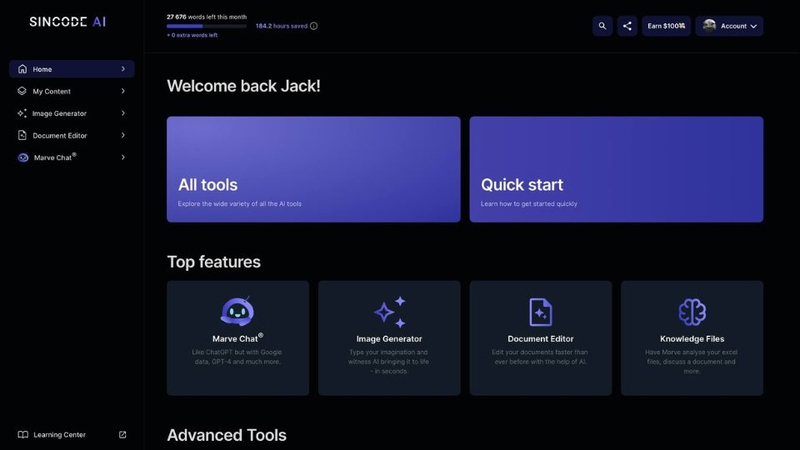Screen dimensions: 800x450
Task: Click the hours saved info icon
Action: pos(314,26)
